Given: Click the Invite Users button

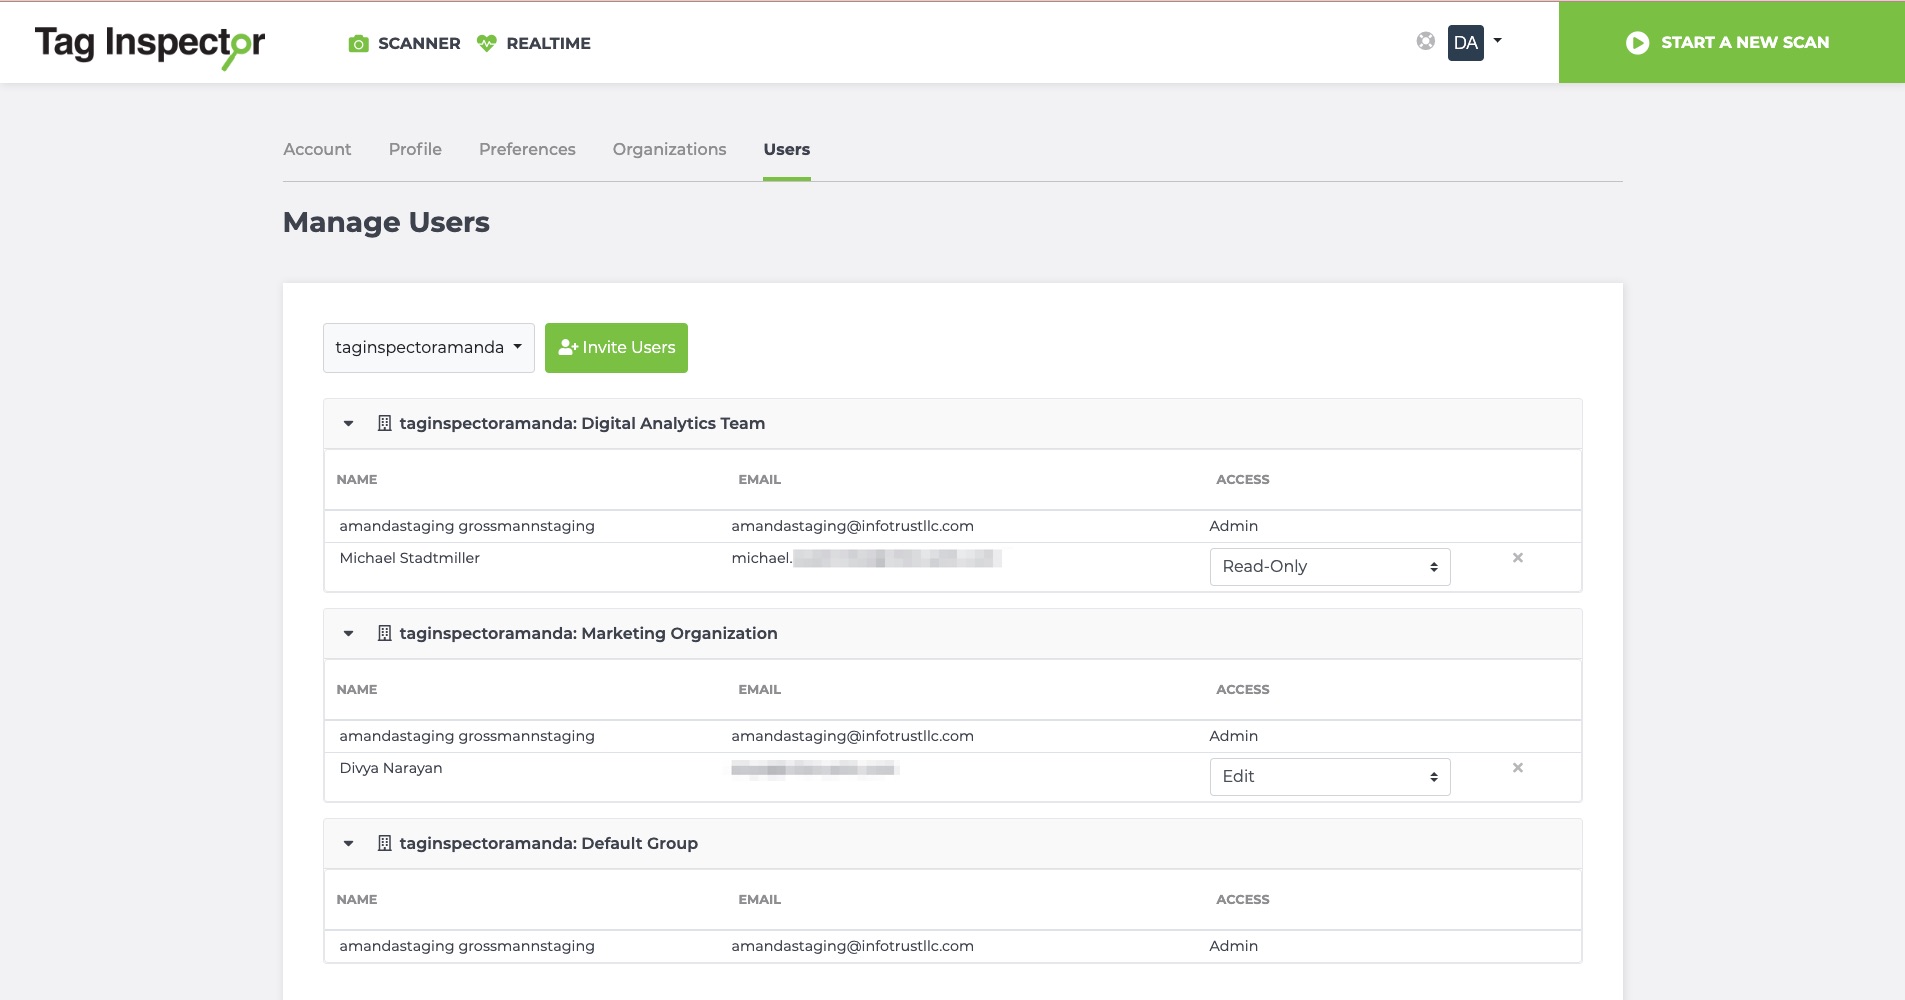Looking at the screenshot, I should pos(616,348).
